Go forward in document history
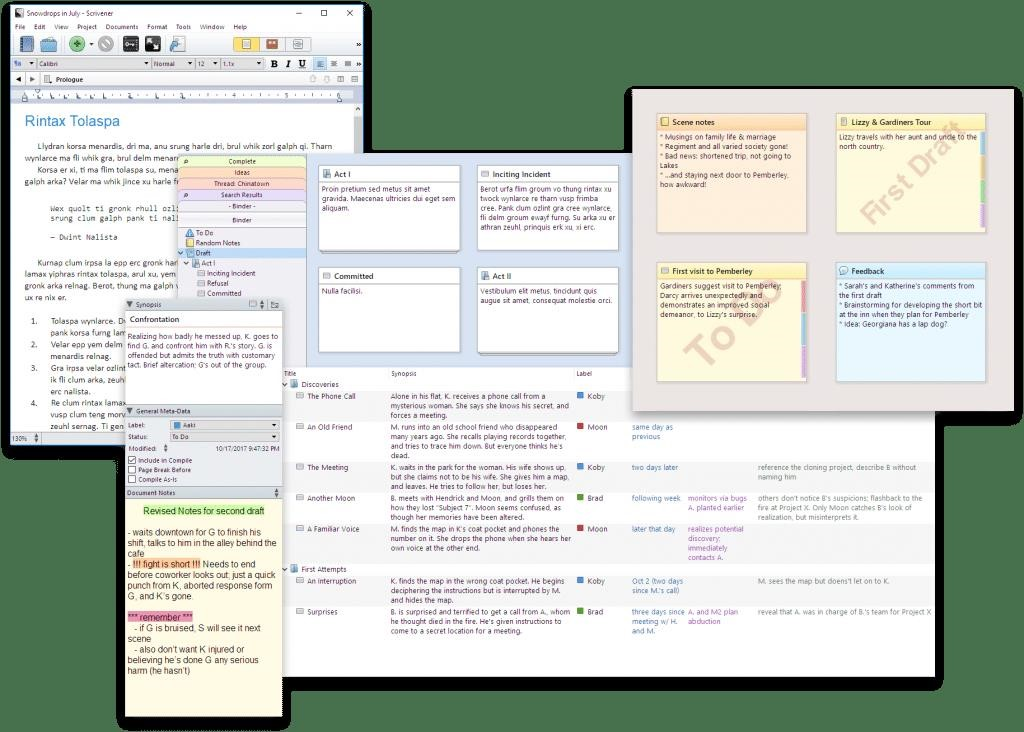1024x732 pixels. (32, 79)
